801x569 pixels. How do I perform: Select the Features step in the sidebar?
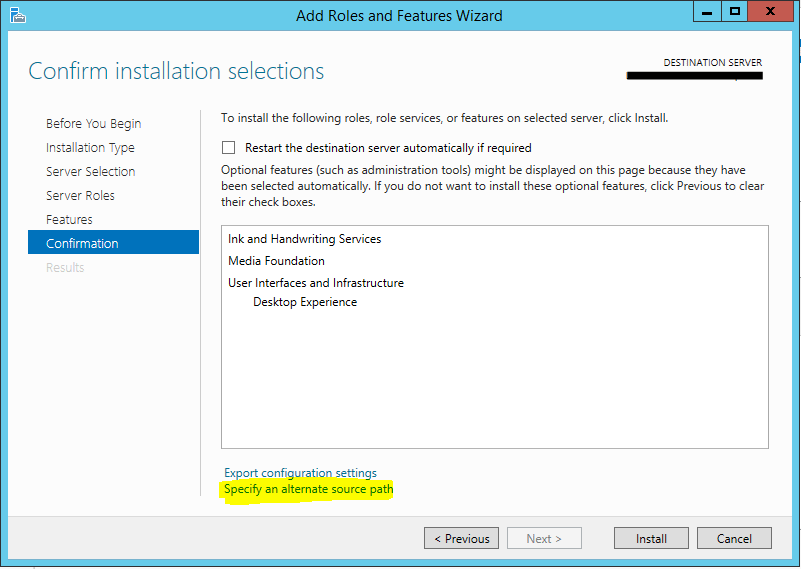click(x=69, y=220)
